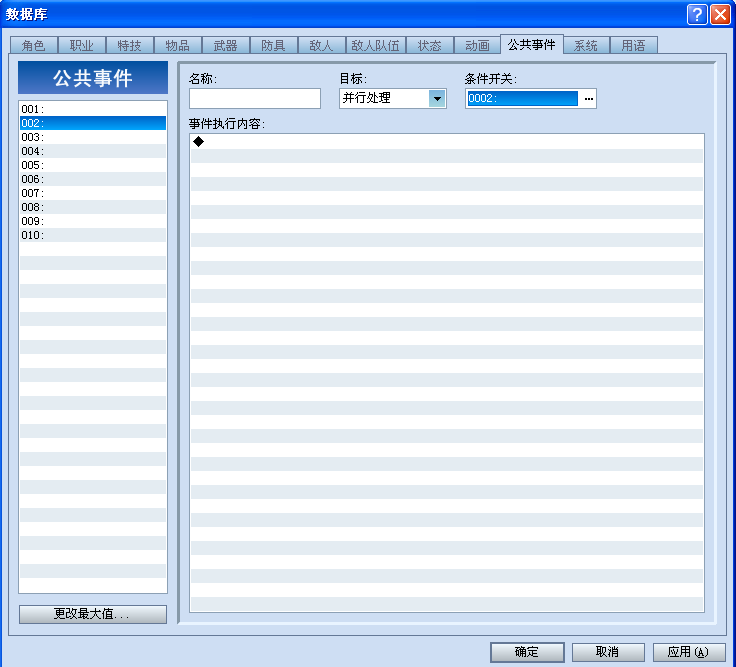Select common event 003 in list
Viewport: 736px width, 667px height.
(x=93, y=137)
